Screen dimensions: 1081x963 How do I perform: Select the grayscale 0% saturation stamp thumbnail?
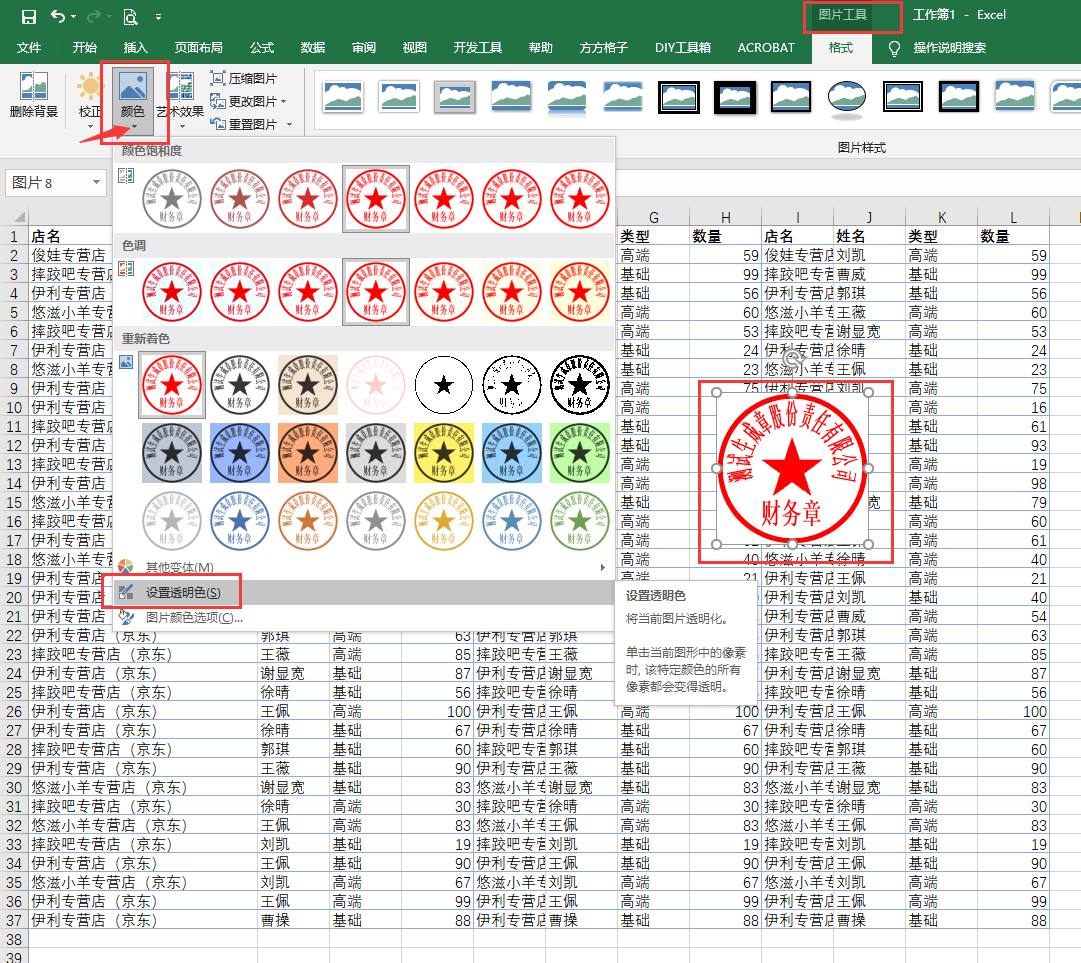tap(172, 199)
